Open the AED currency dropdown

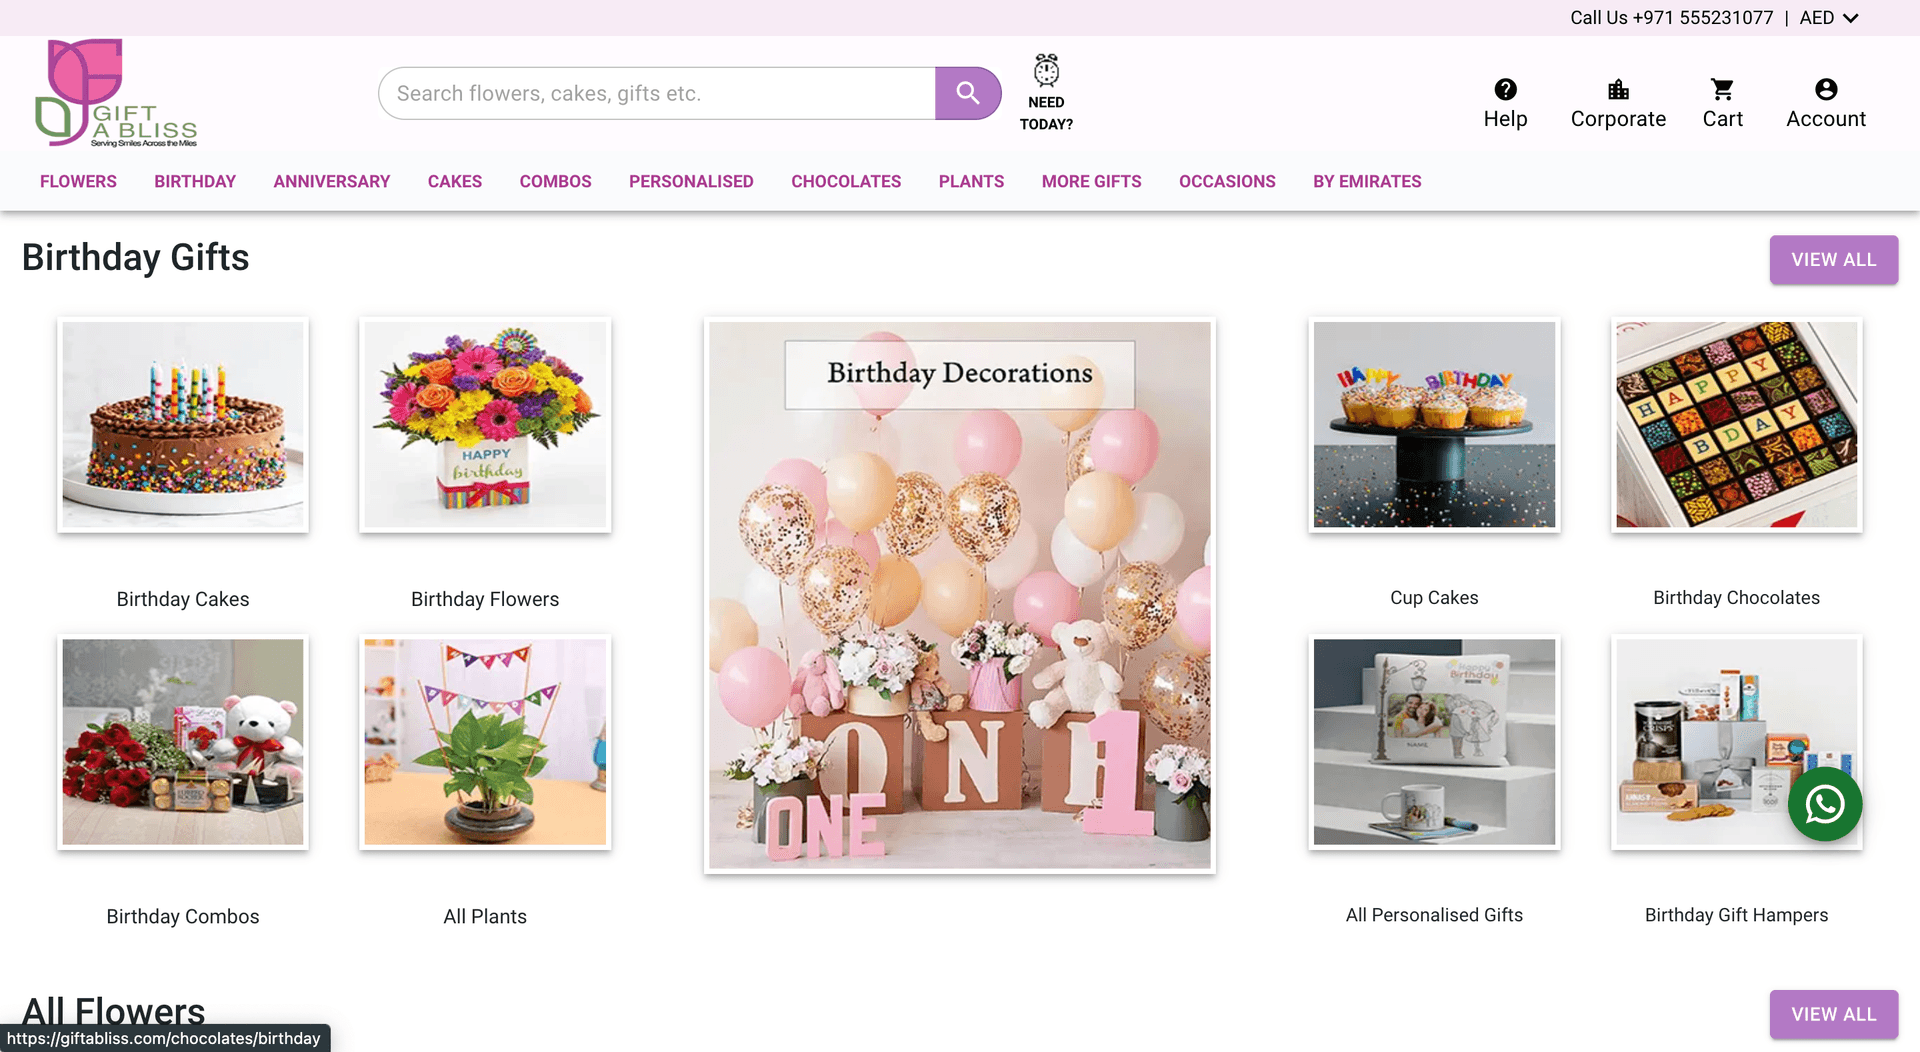(1828, 17)
